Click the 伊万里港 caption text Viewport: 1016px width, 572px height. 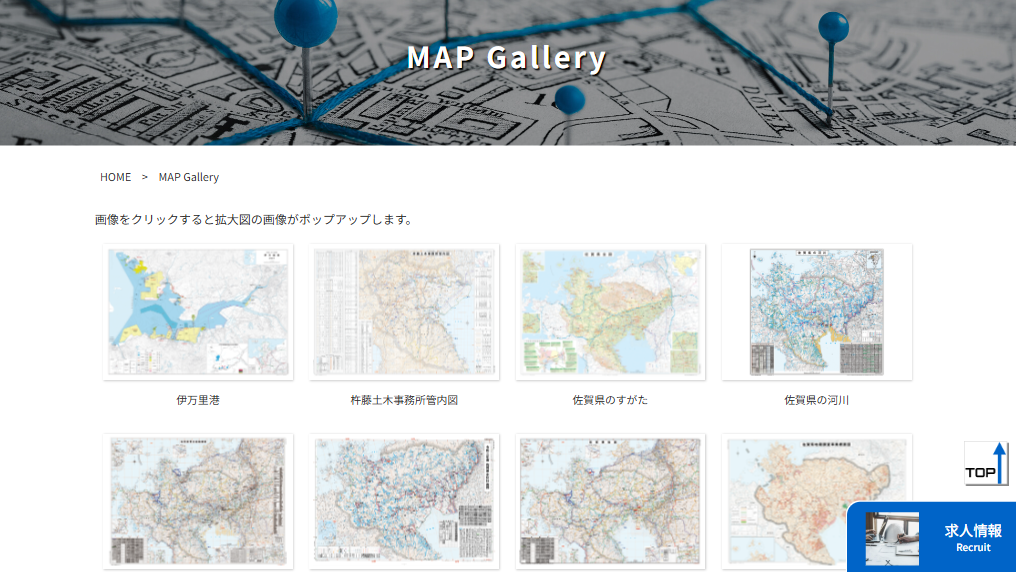tap(198, 400)
